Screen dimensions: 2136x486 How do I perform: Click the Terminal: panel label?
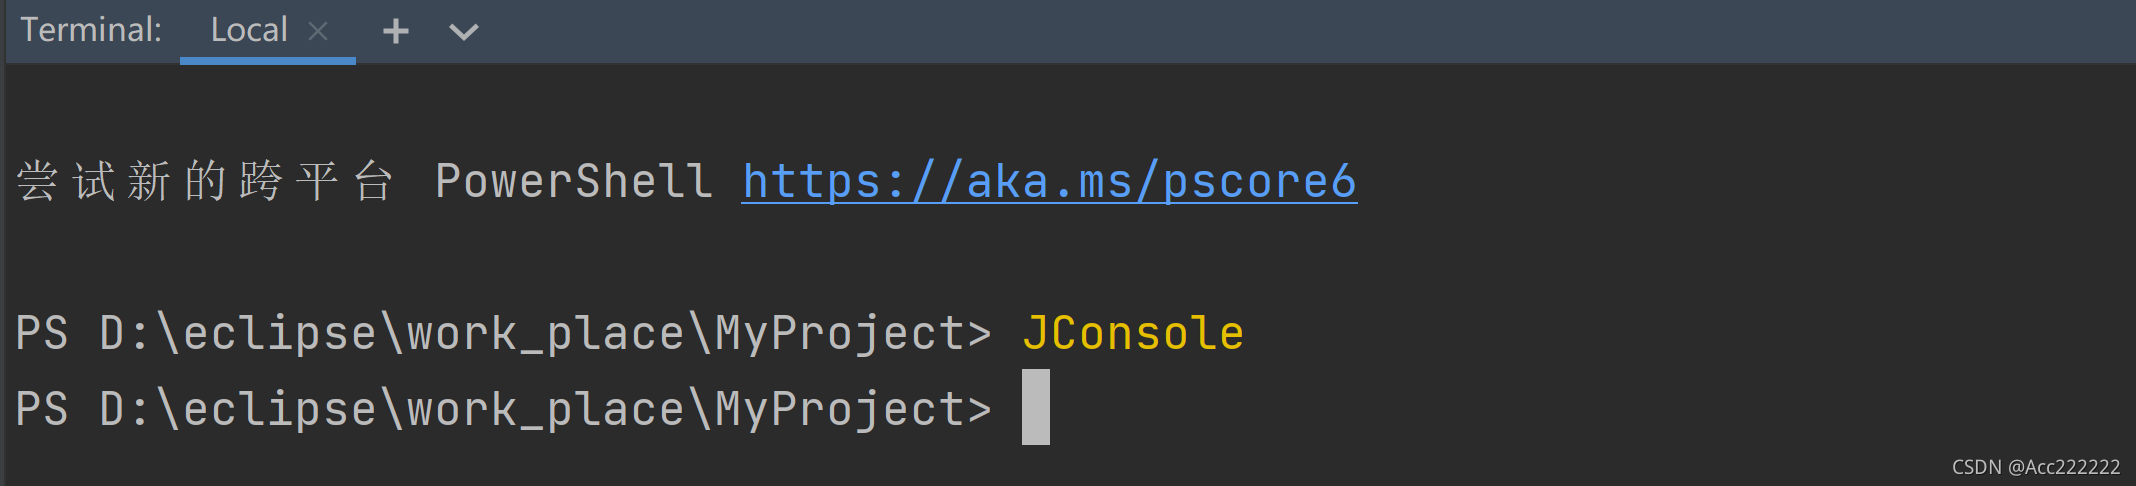click(x=91, y=31)
